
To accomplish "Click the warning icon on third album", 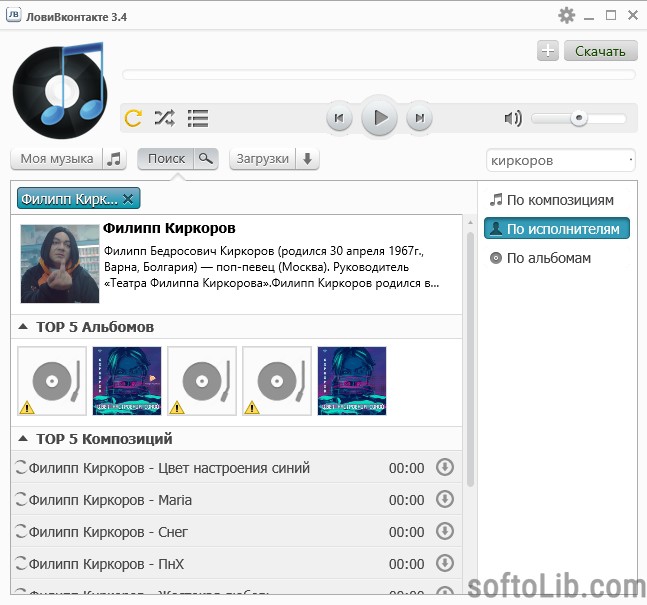I will tap(177, 408).
